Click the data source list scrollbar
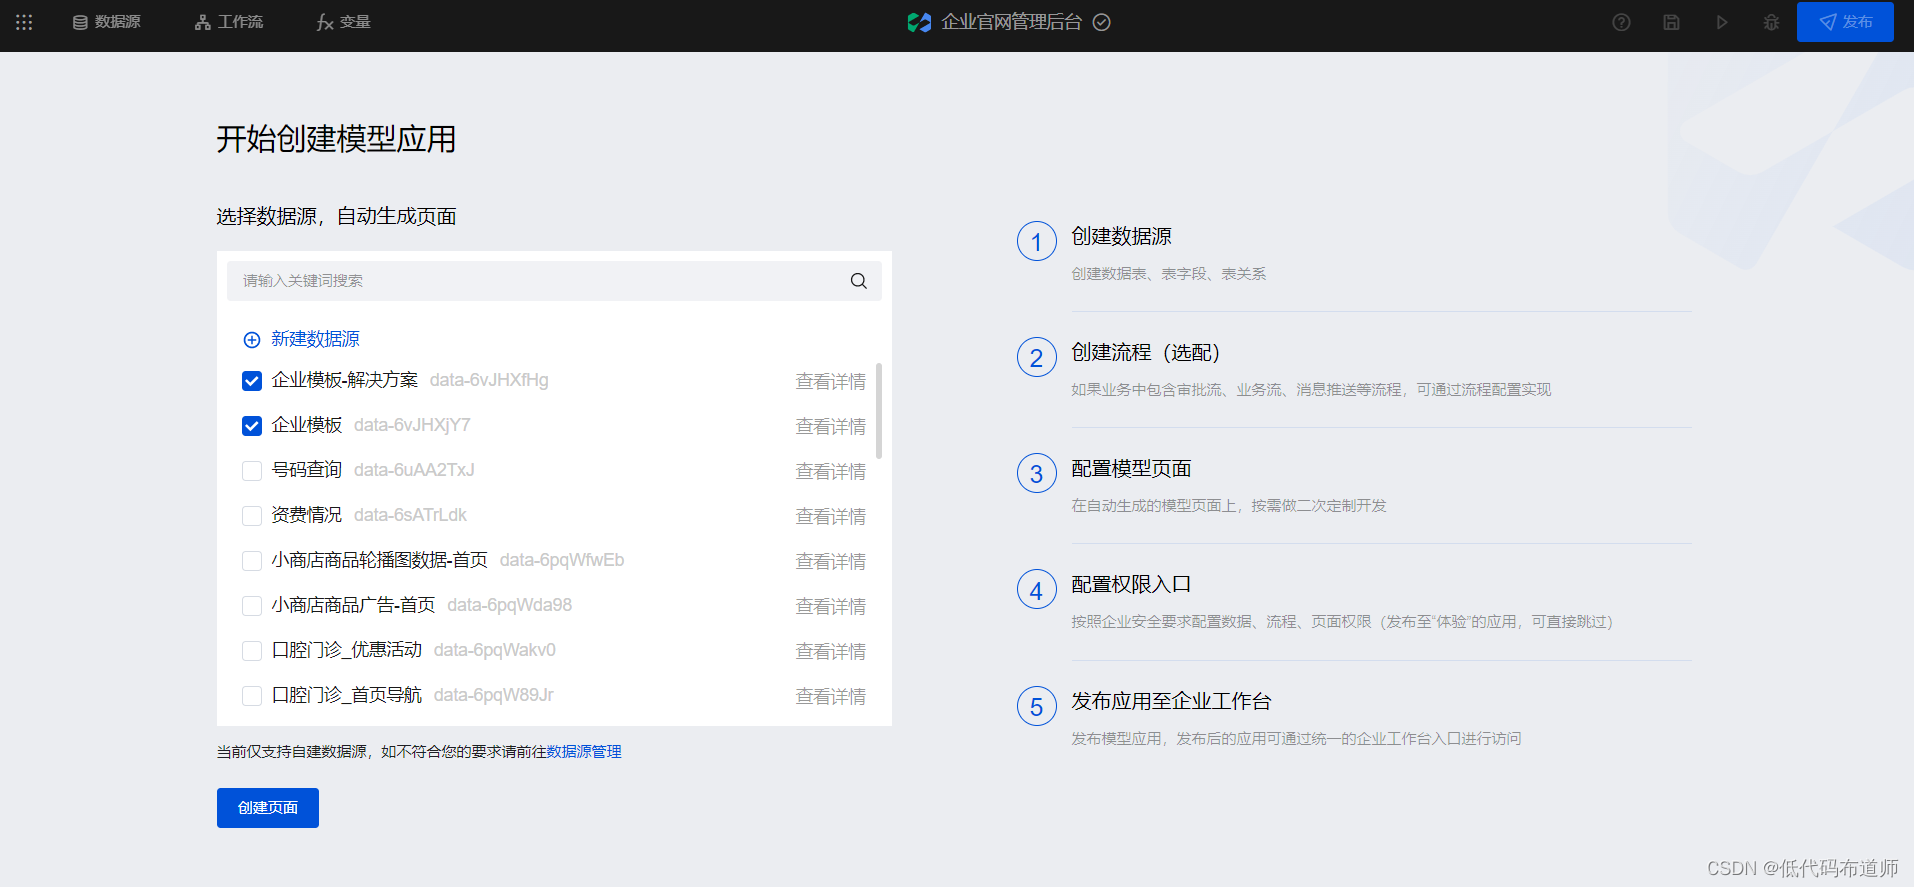Image resolution: width=1914 pixels, height=887 pixels. pos(879,411)
